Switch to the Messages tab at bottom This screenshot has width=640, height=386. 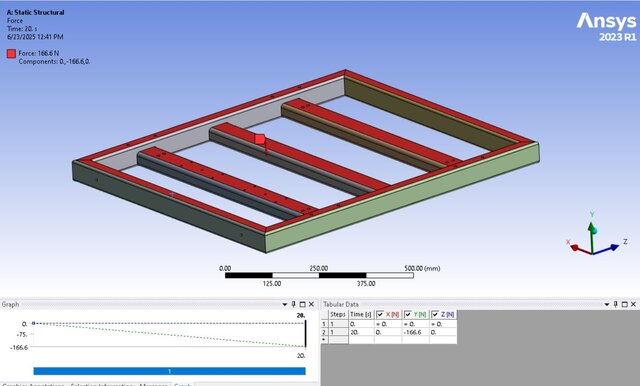point(153,384)
